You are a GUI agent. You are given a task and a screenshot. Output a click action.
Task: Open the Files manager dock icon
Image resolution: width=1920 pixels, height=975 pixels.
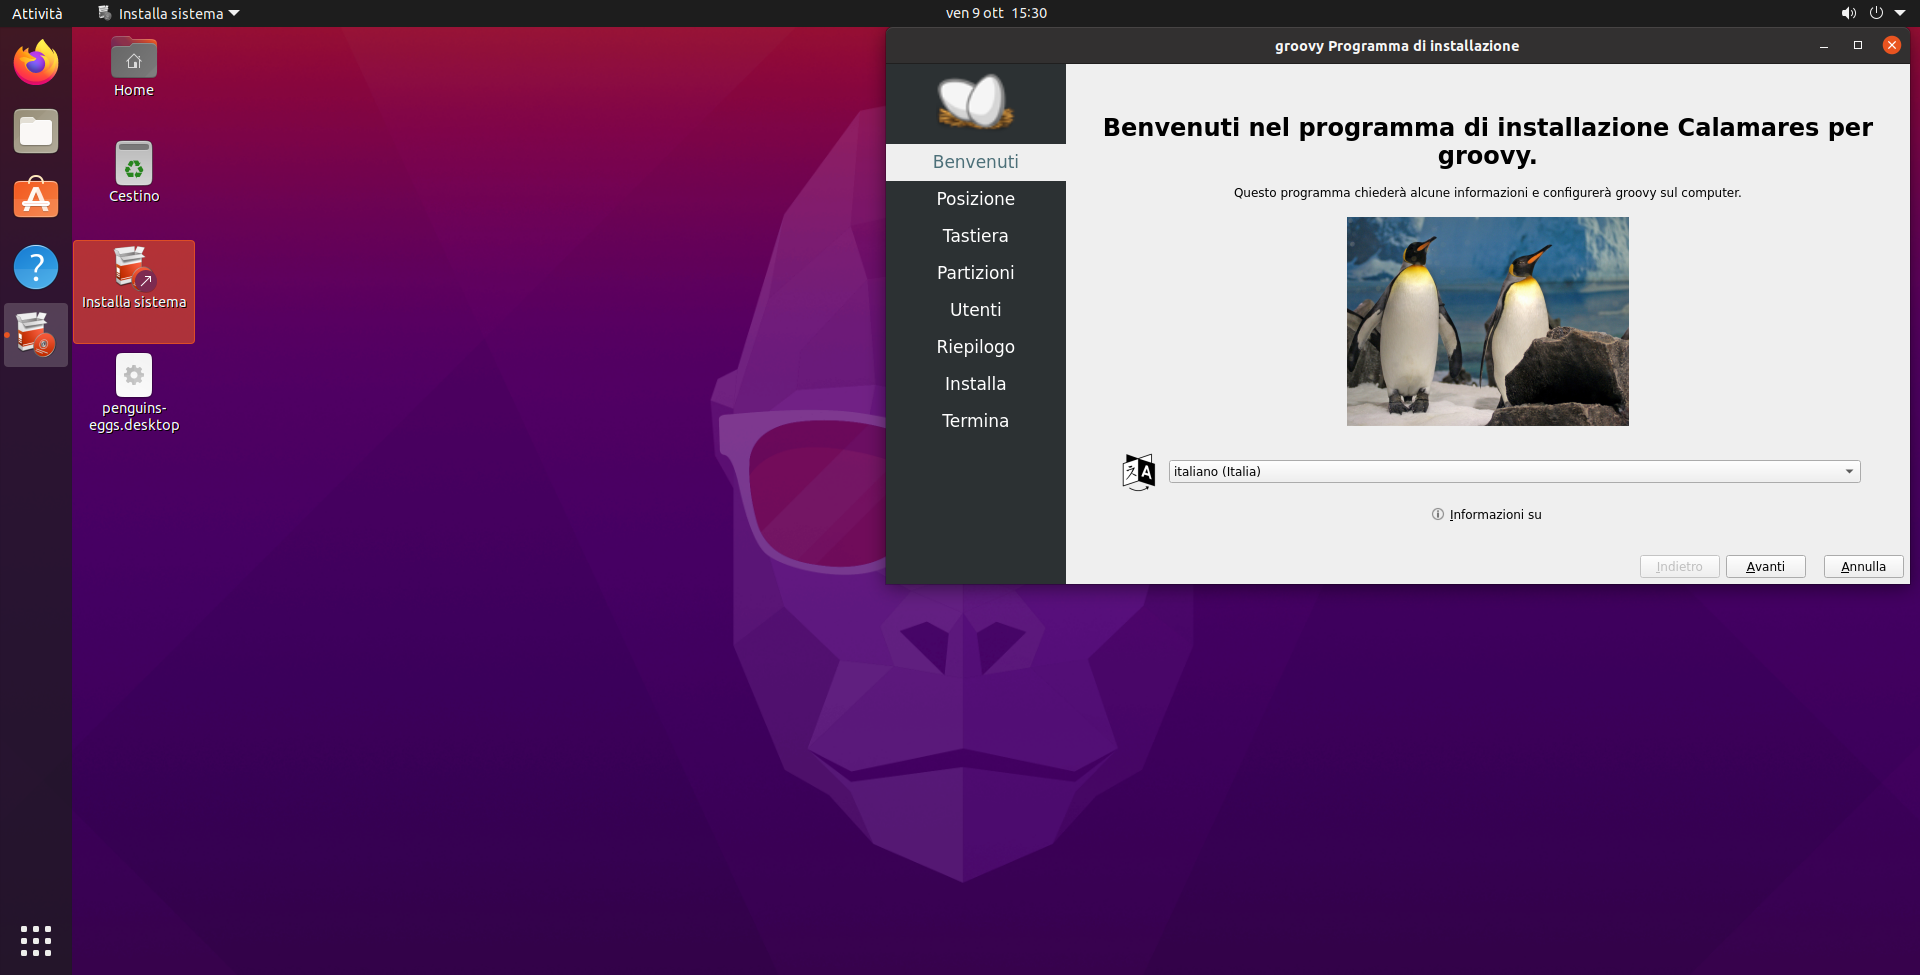pyautogui.click(x=36, y=131)
